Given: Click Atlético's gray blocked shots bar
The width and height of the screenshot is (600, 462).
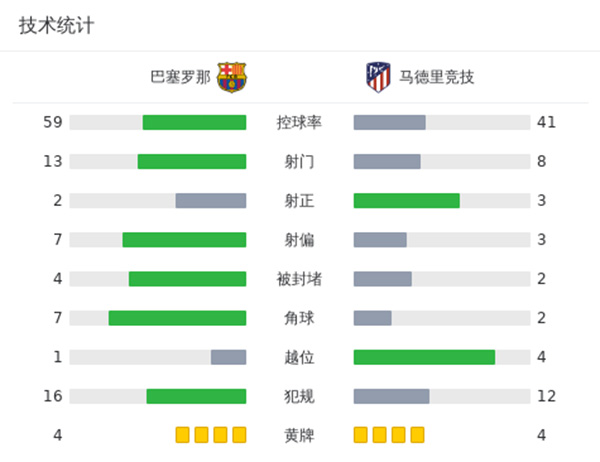Looking at the screenshot, I should (x=382, y=279).
